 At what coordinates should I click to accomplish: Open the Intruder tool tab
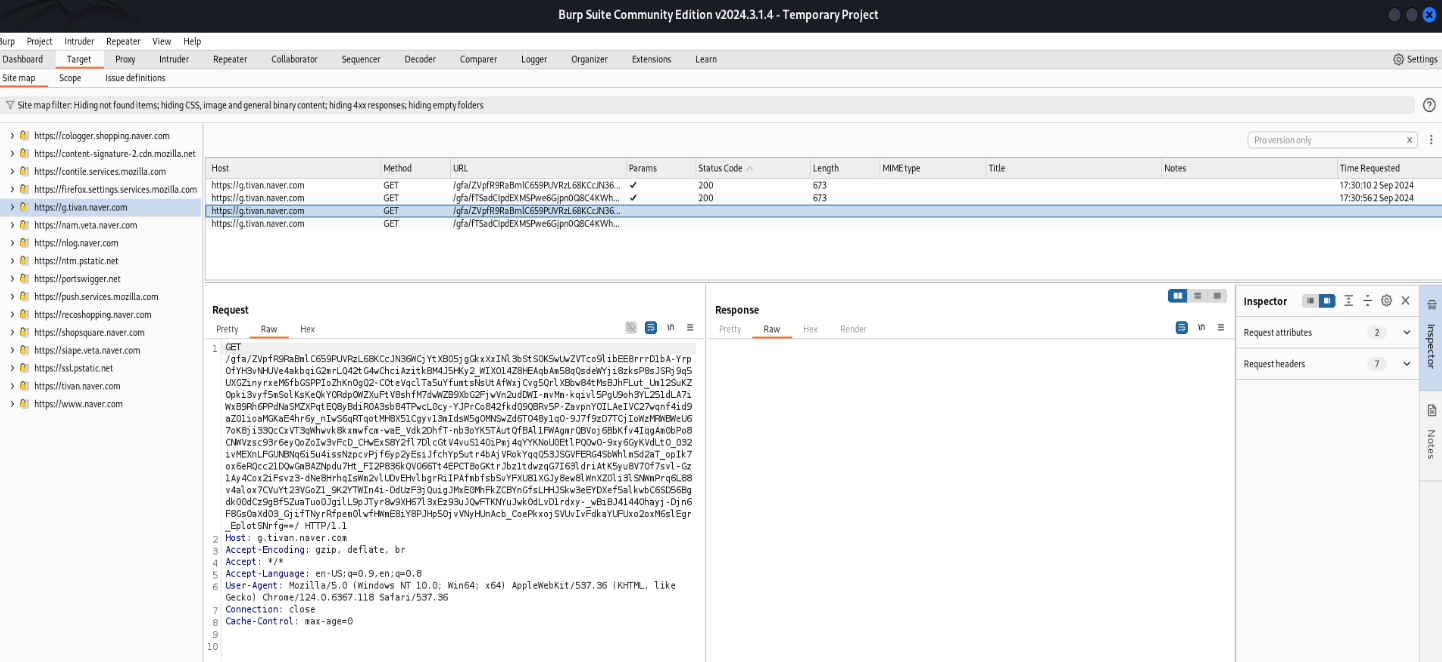pyautogui.click(x=174, y=59)
